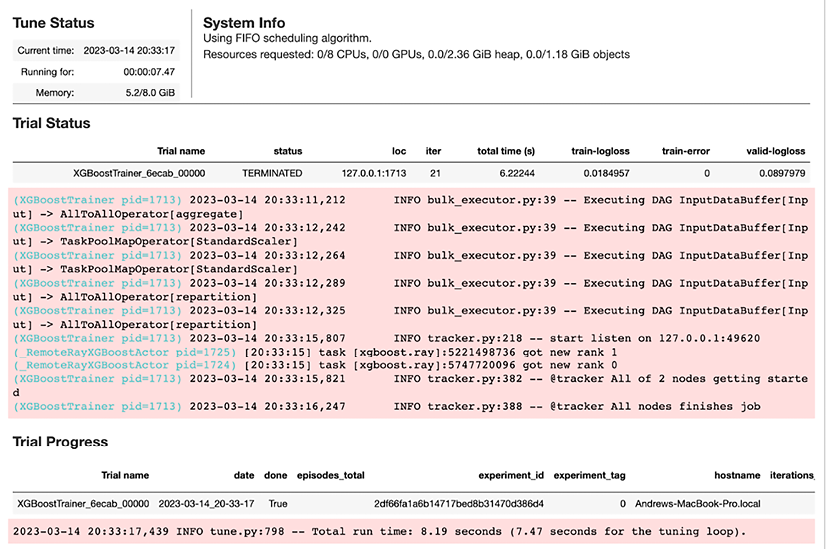Screen dimensions: 828x549
Task: Click the 'done' column header
Action: click(x=276, y=475)
